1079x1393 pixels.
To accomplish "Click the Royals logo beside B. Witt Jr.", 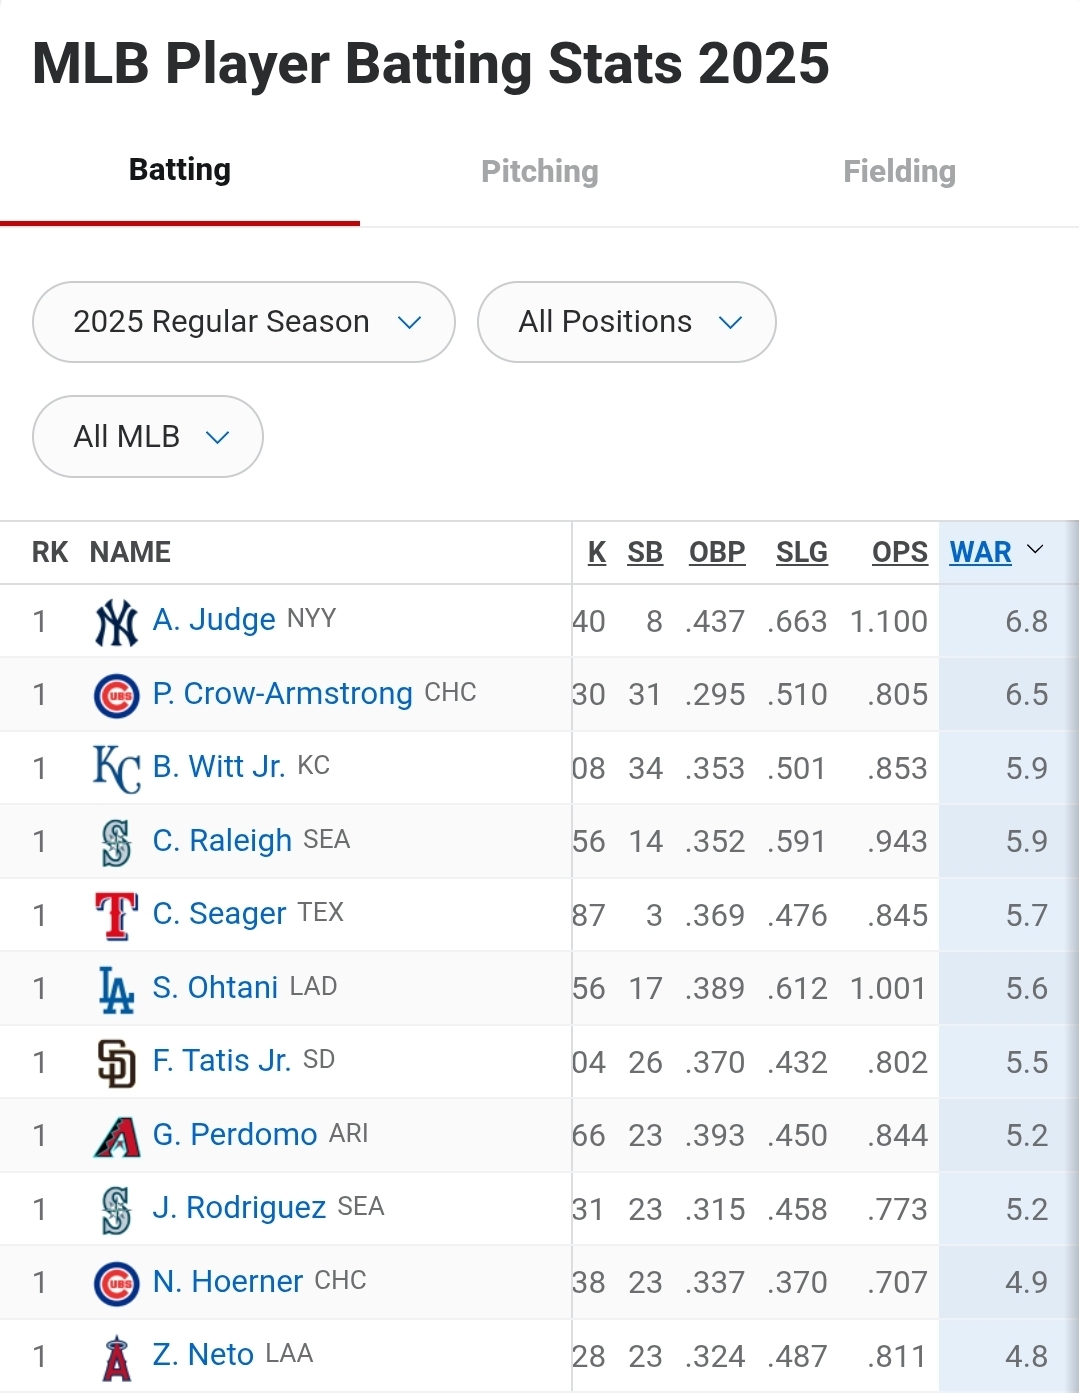I will pyautogui.click(x=116, y=768).
